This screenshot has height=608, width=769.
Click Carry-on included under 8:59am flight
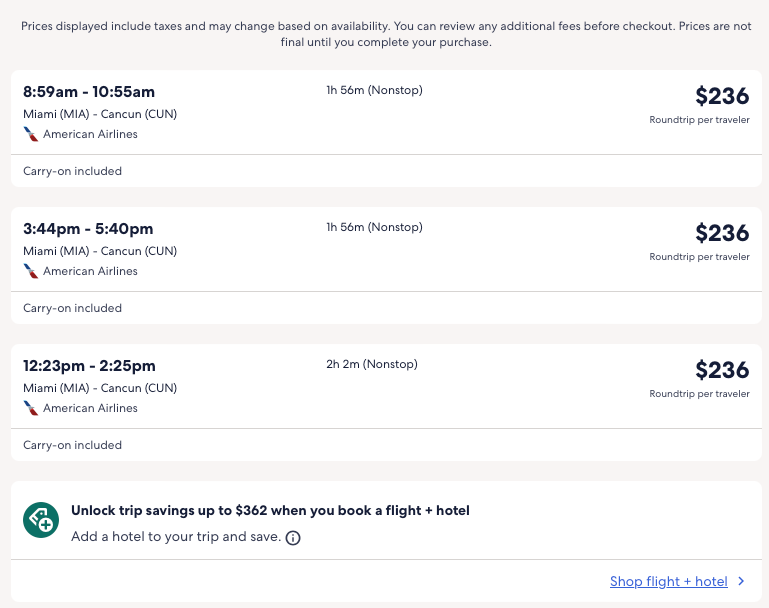pyautogui.click(x=72, y=171)
